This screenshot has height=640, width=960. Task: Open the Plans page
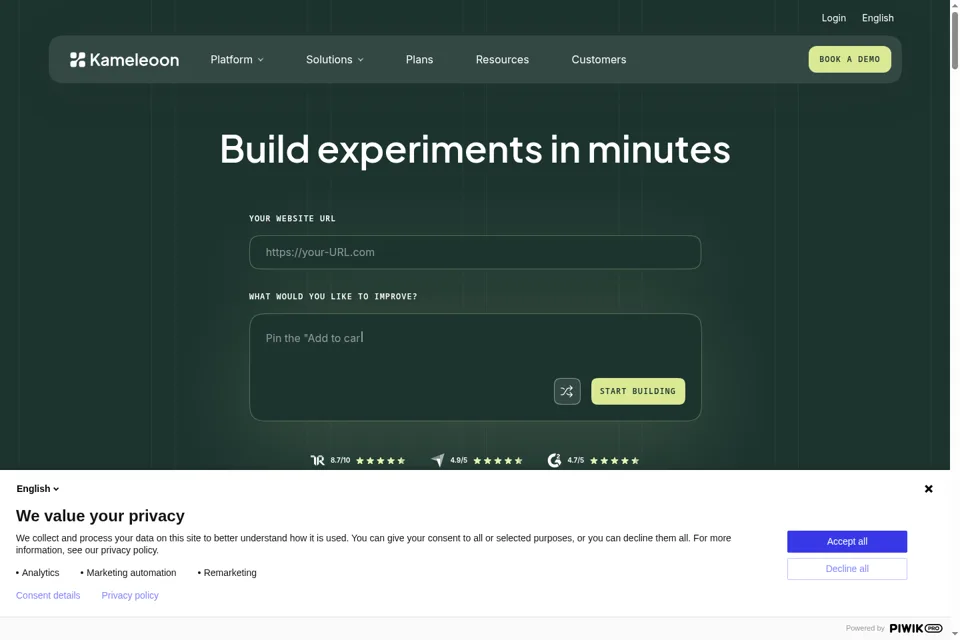coord(419,59)
